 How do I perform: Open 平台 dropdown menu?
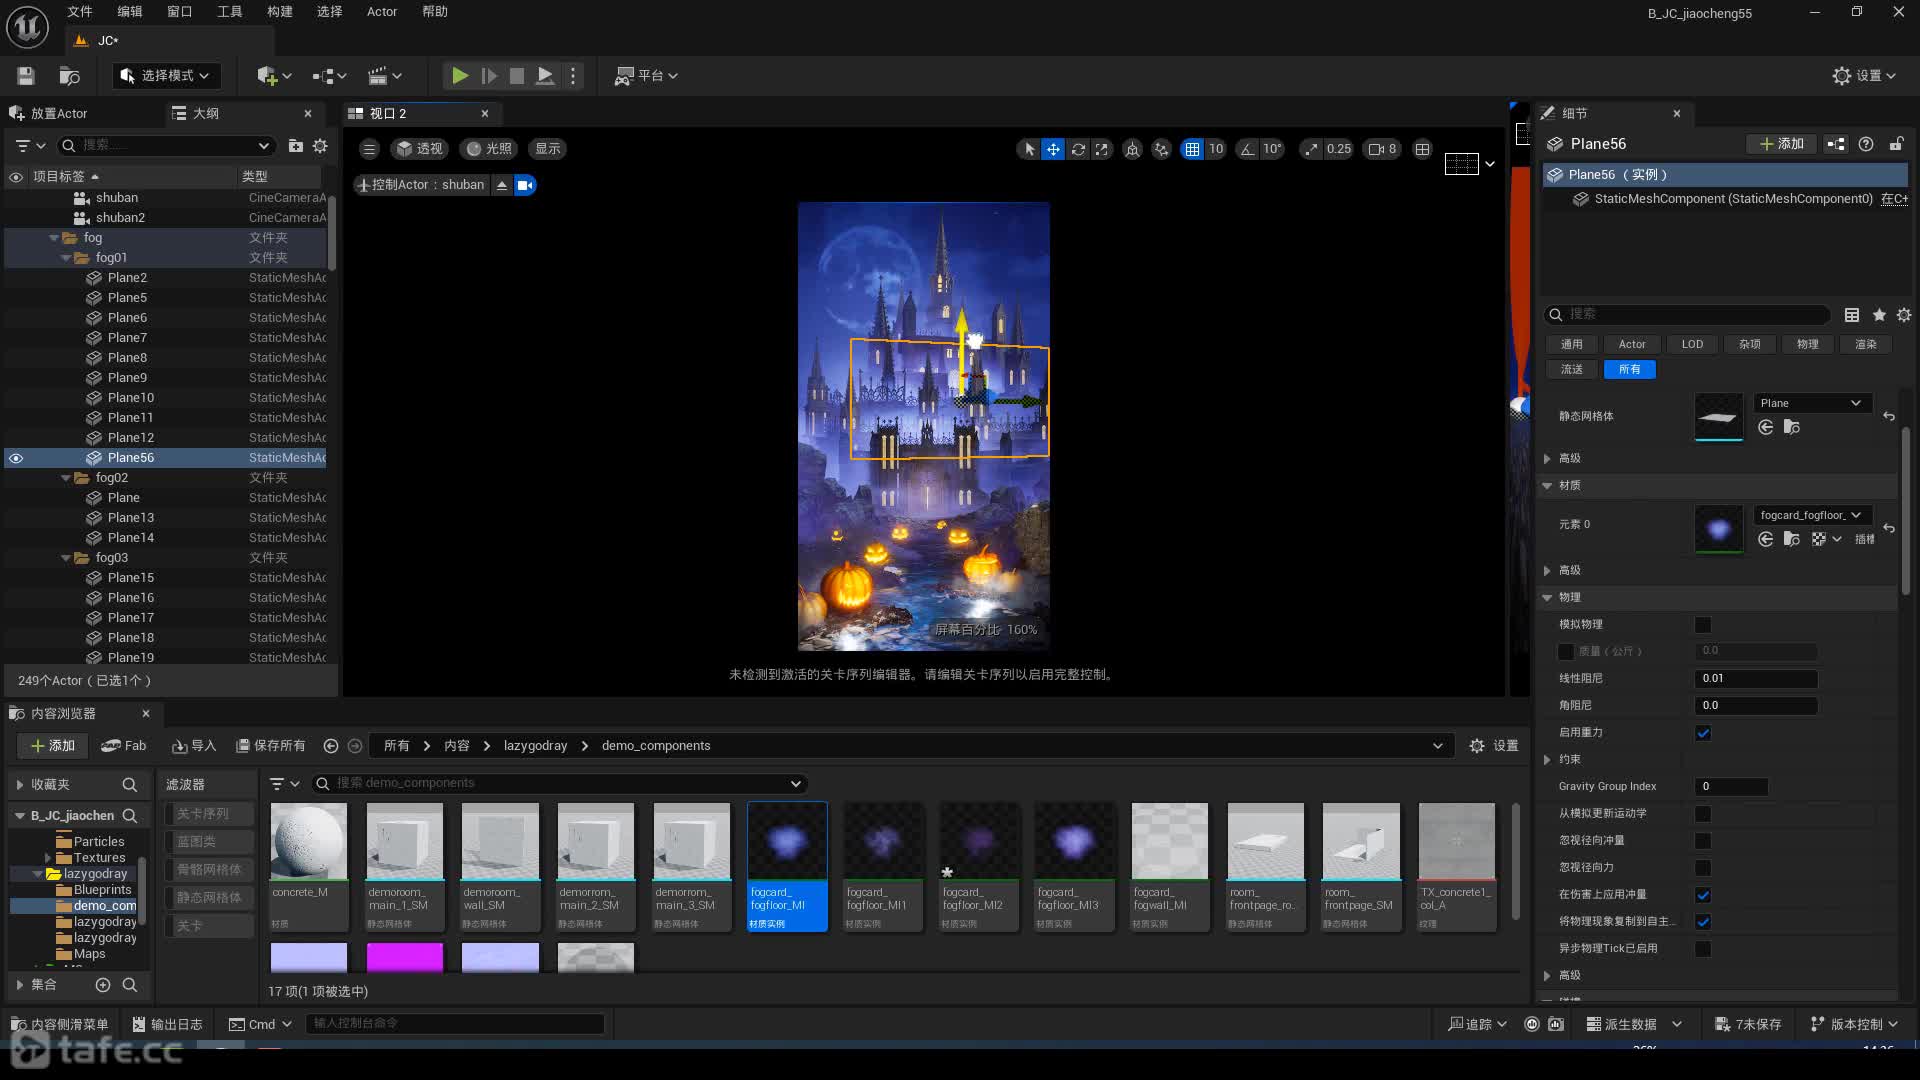(x=646, y=75)
